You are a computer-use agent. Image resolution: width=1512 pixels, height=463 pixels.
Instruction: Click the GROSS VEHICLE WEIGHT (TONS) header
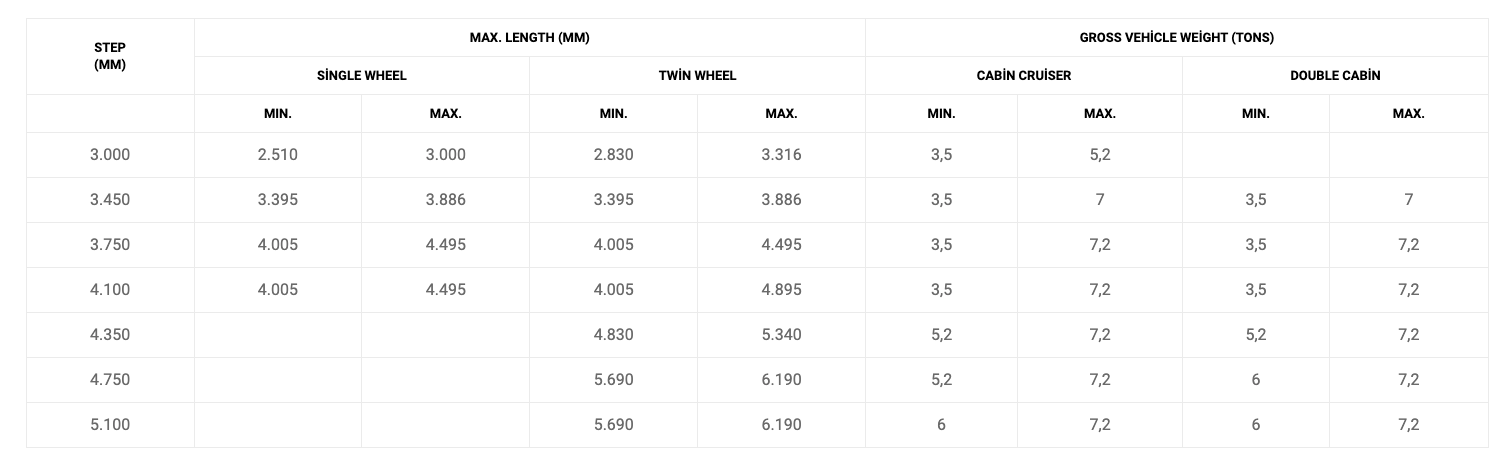1177,37
